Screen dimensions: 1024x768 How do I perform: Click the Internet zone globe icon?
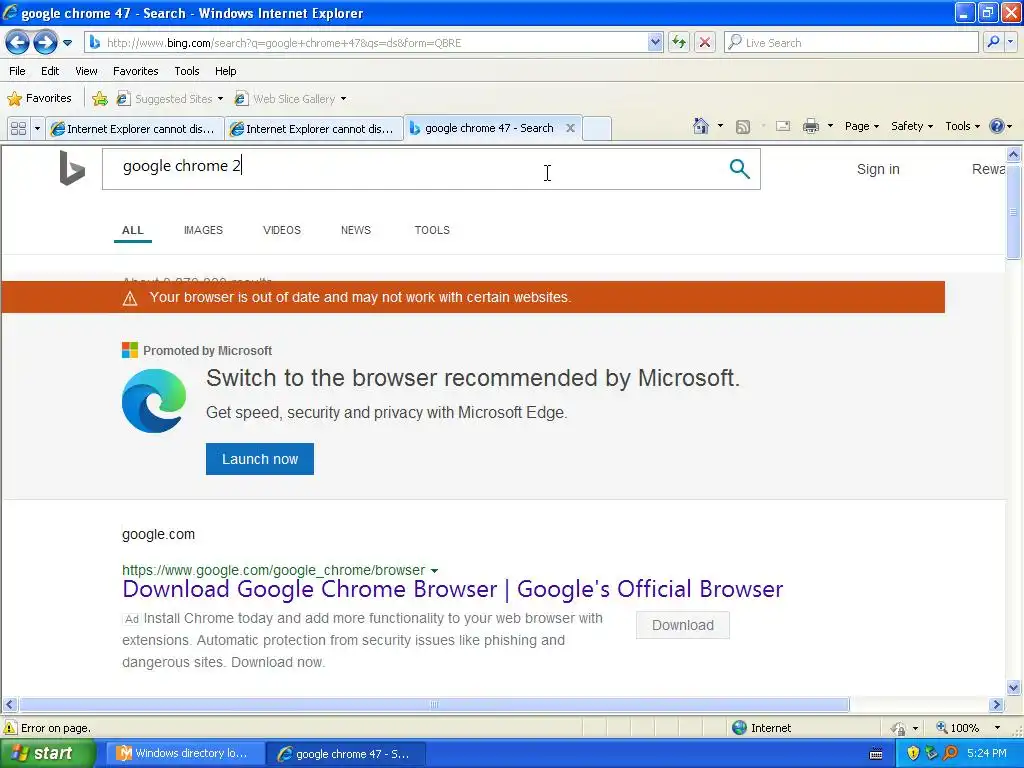[x=739, y=728]
